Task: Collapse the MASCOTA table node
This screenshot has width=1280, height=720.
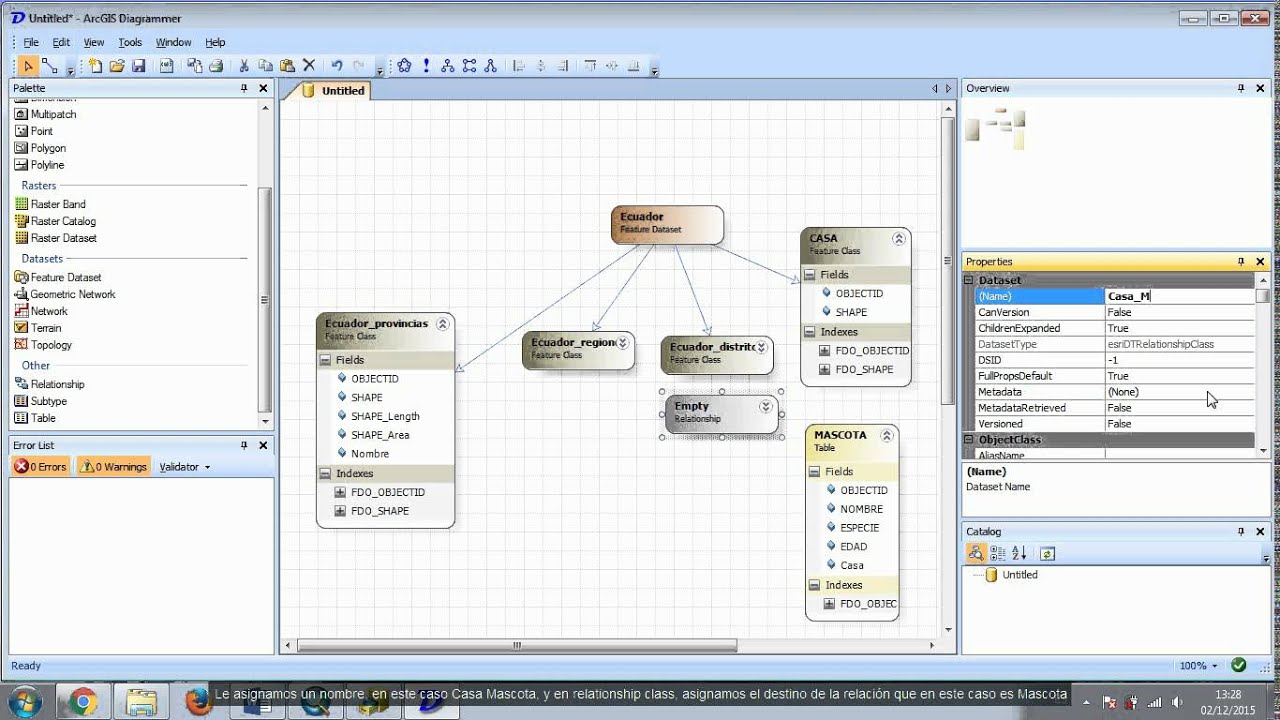Action: pos(886,435)
